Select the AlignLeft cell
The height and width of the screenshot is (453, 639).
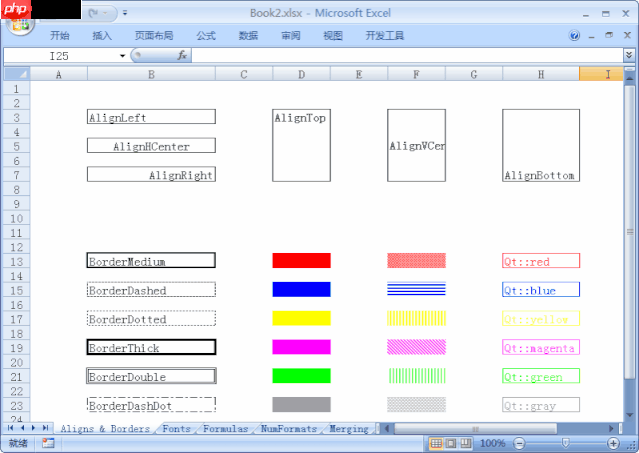pyautogui.click(x=151, y=117)
